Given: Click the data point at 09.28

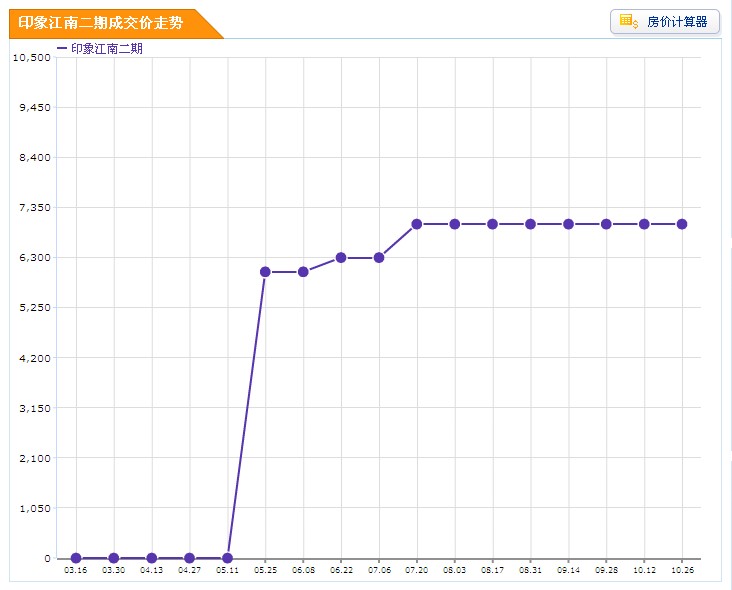Looking at the screenshot, I should click(606, 224).
